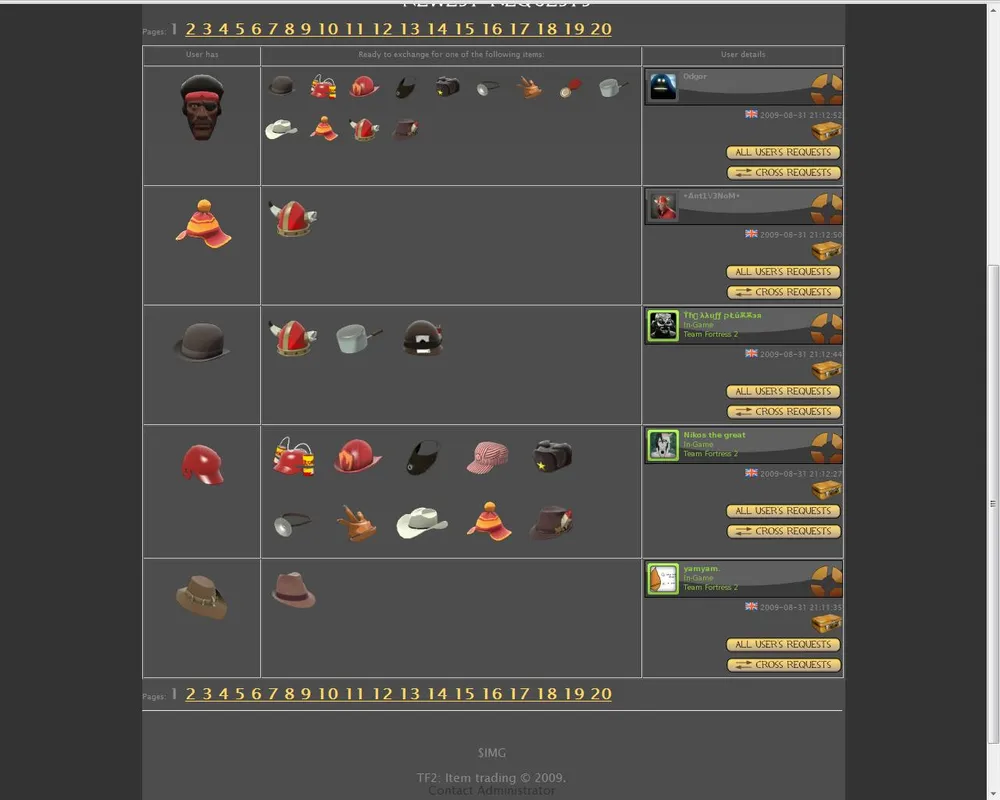Click the steel pot in the bowler hat row
The image size is (1000, 800).
pos(358,338)
